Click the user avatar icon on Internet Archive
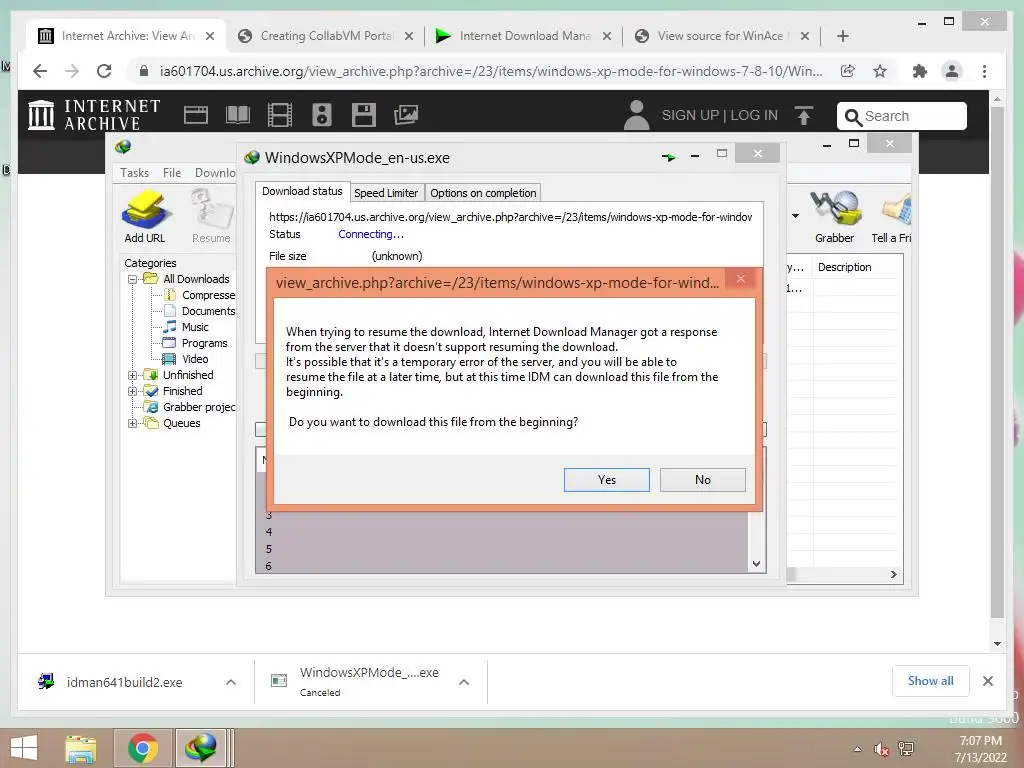This screenshot has height=768, width=1024. pos(637,115)
